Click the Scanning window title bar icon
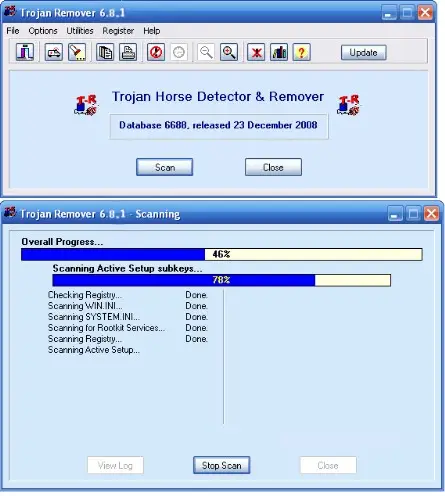This screenshot has height=496, width=445. tap(10, 212)
